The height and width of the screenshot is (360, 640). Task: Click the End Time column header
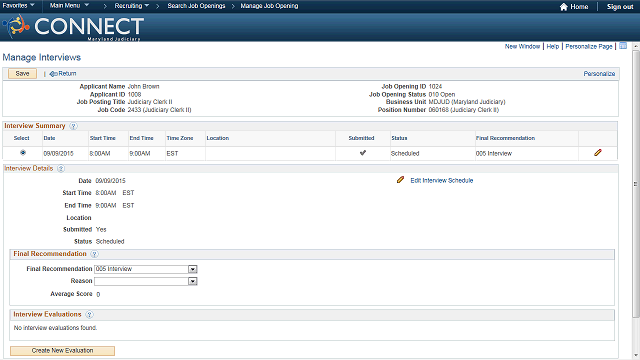click(x=141, y=138)
